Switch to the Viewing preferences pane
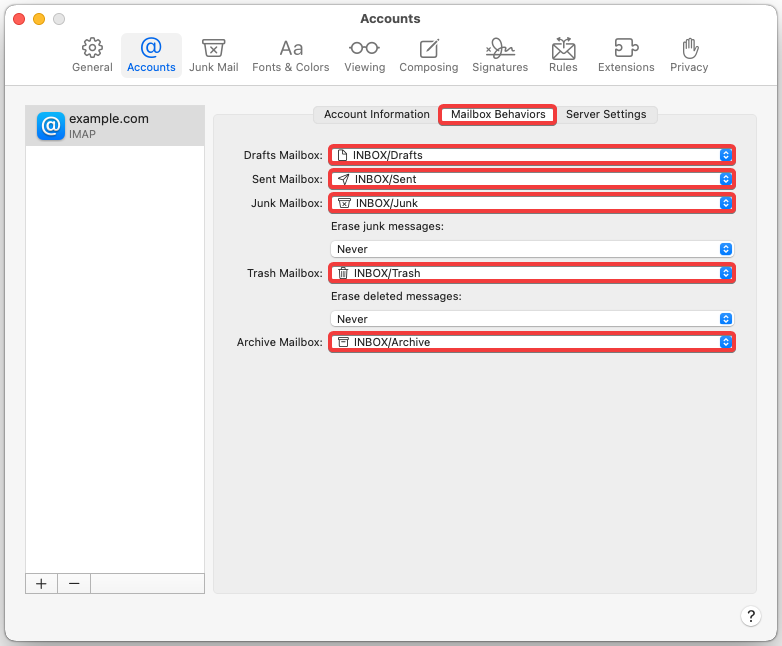Screen dimensions: 782x646 tap(364, 55)
